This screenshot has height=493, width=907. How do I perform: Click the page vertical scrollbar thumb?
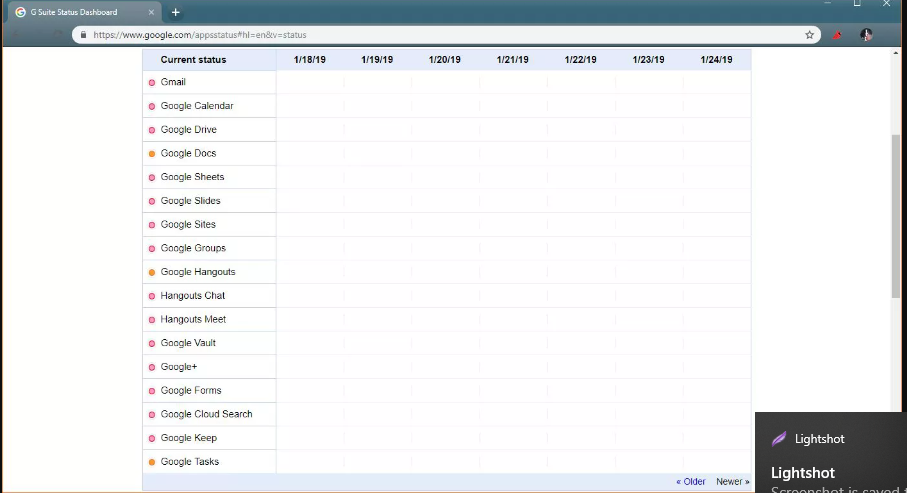(896, 216)
